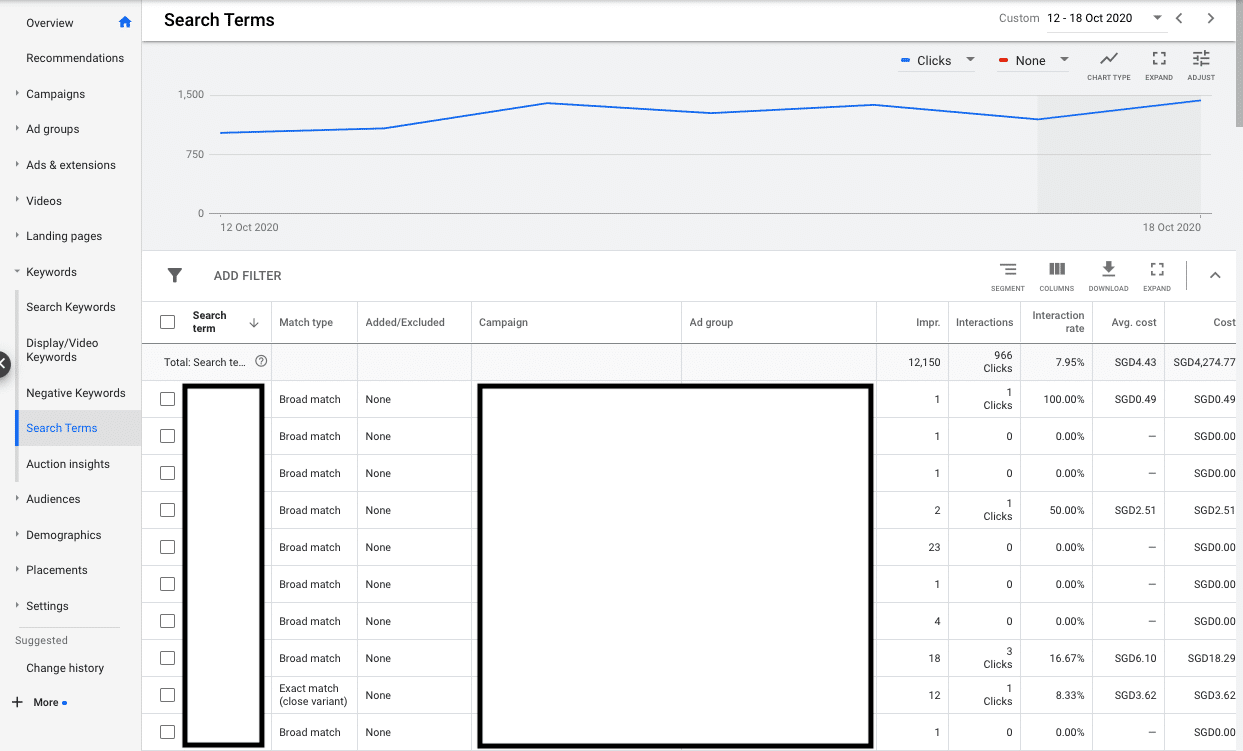Image resolution: width=1243 pixels, height=751 pixels.
Task: Open Display/Video Keywords page
Action: tap(62, 350)
